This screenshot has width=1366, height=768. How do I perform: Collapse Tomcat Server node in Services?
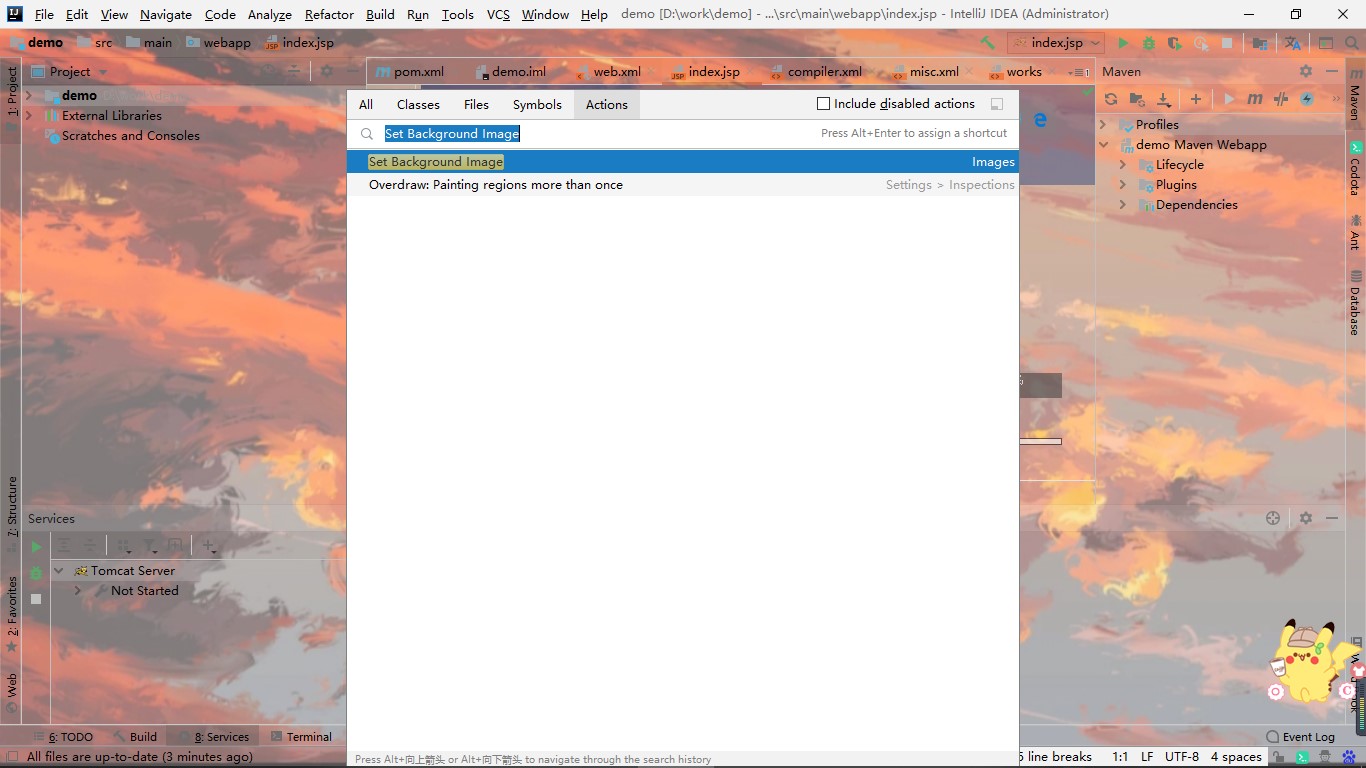(x=58, y=571)
